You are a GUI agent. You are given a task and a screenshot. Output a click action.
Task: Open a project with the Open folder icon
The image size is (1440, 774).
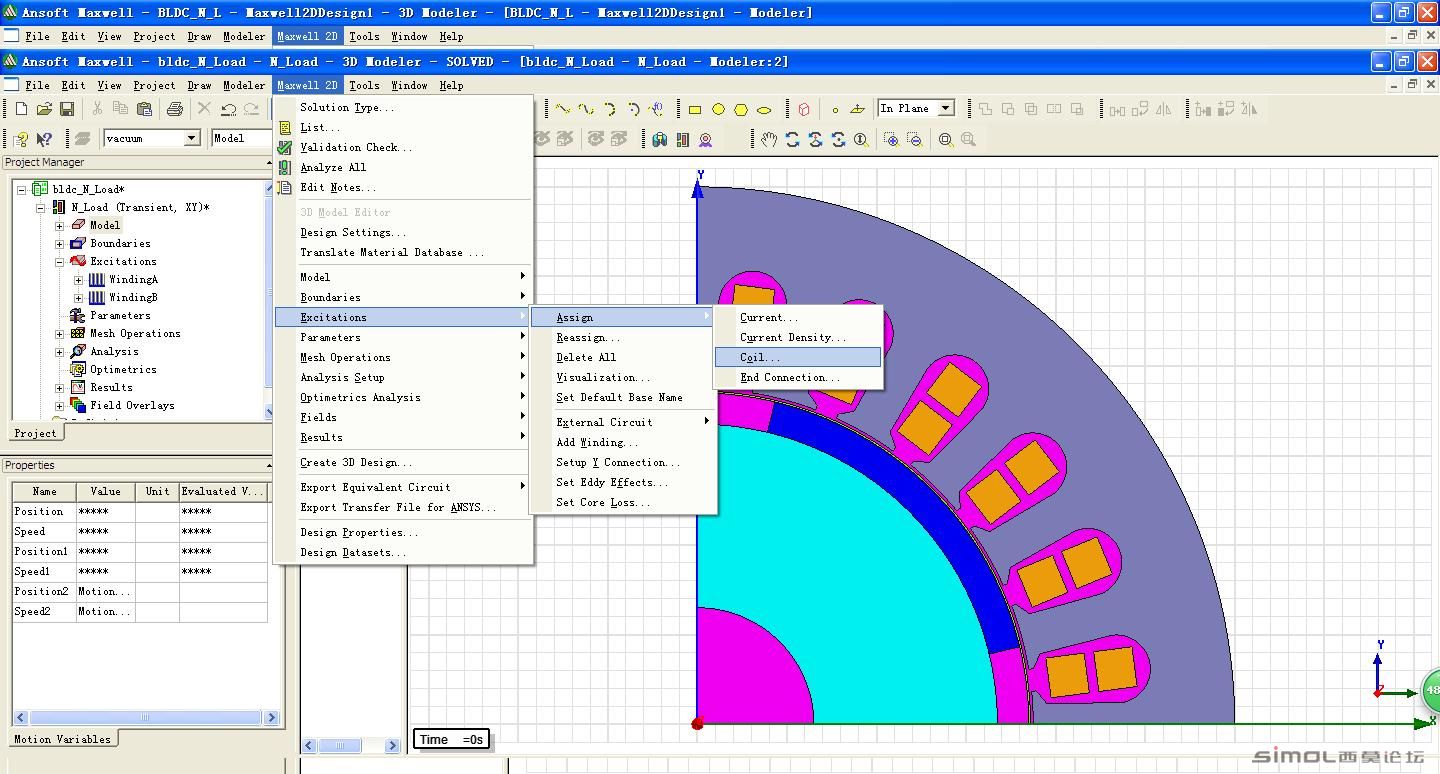click(x=44, y=109)
